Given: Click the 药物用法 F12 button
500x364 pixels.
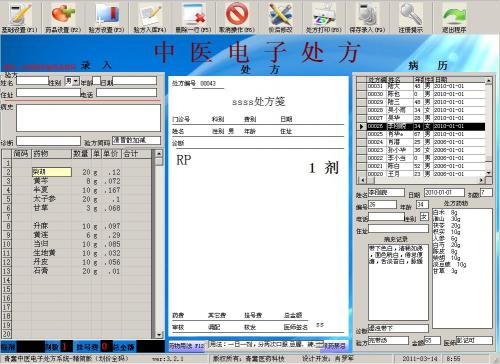Looking at the screenshot, I should pyautogui.click(x=186, y=346).
